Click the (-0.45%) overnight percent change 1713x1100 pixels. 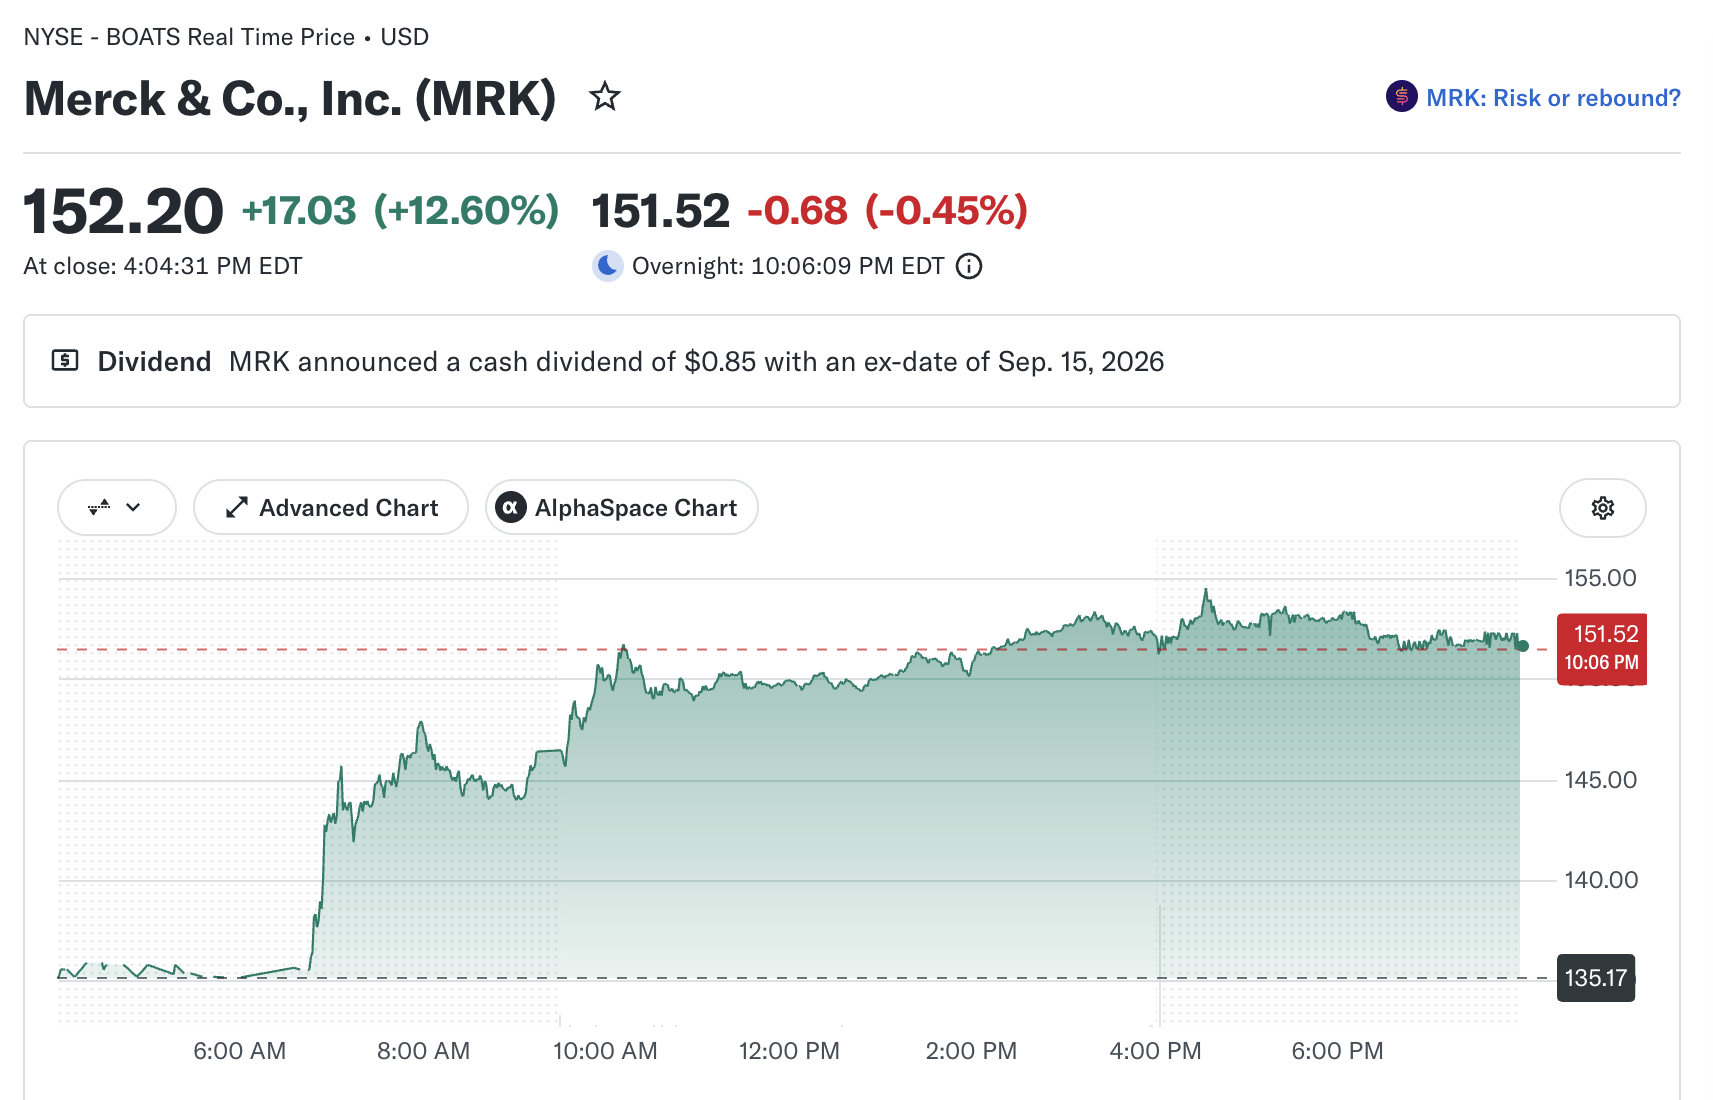coord(946,211)
